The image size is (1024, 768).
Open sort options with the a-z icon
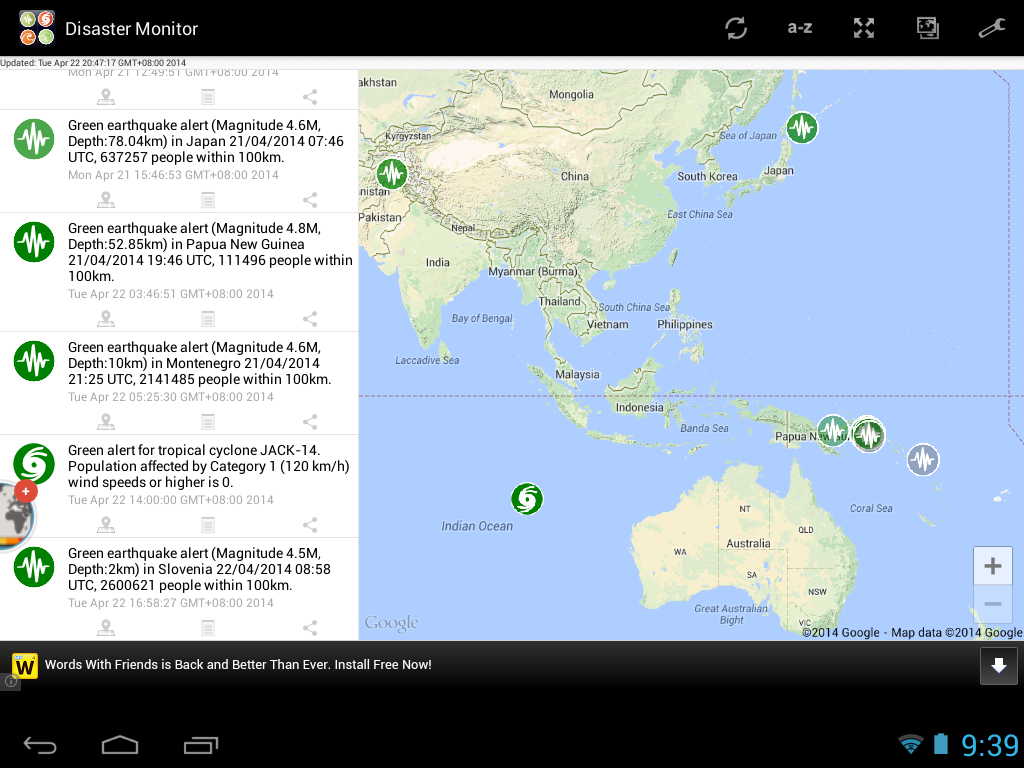(x=800, y=27)
